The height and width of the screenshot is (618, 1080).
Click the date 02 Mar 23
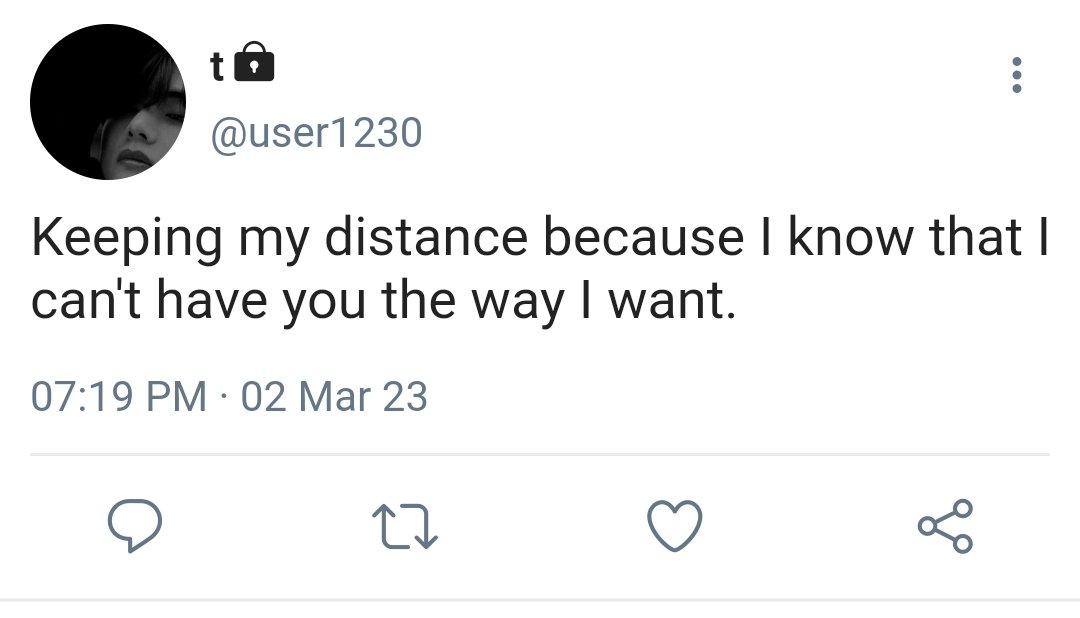click(x=334, y=397)
